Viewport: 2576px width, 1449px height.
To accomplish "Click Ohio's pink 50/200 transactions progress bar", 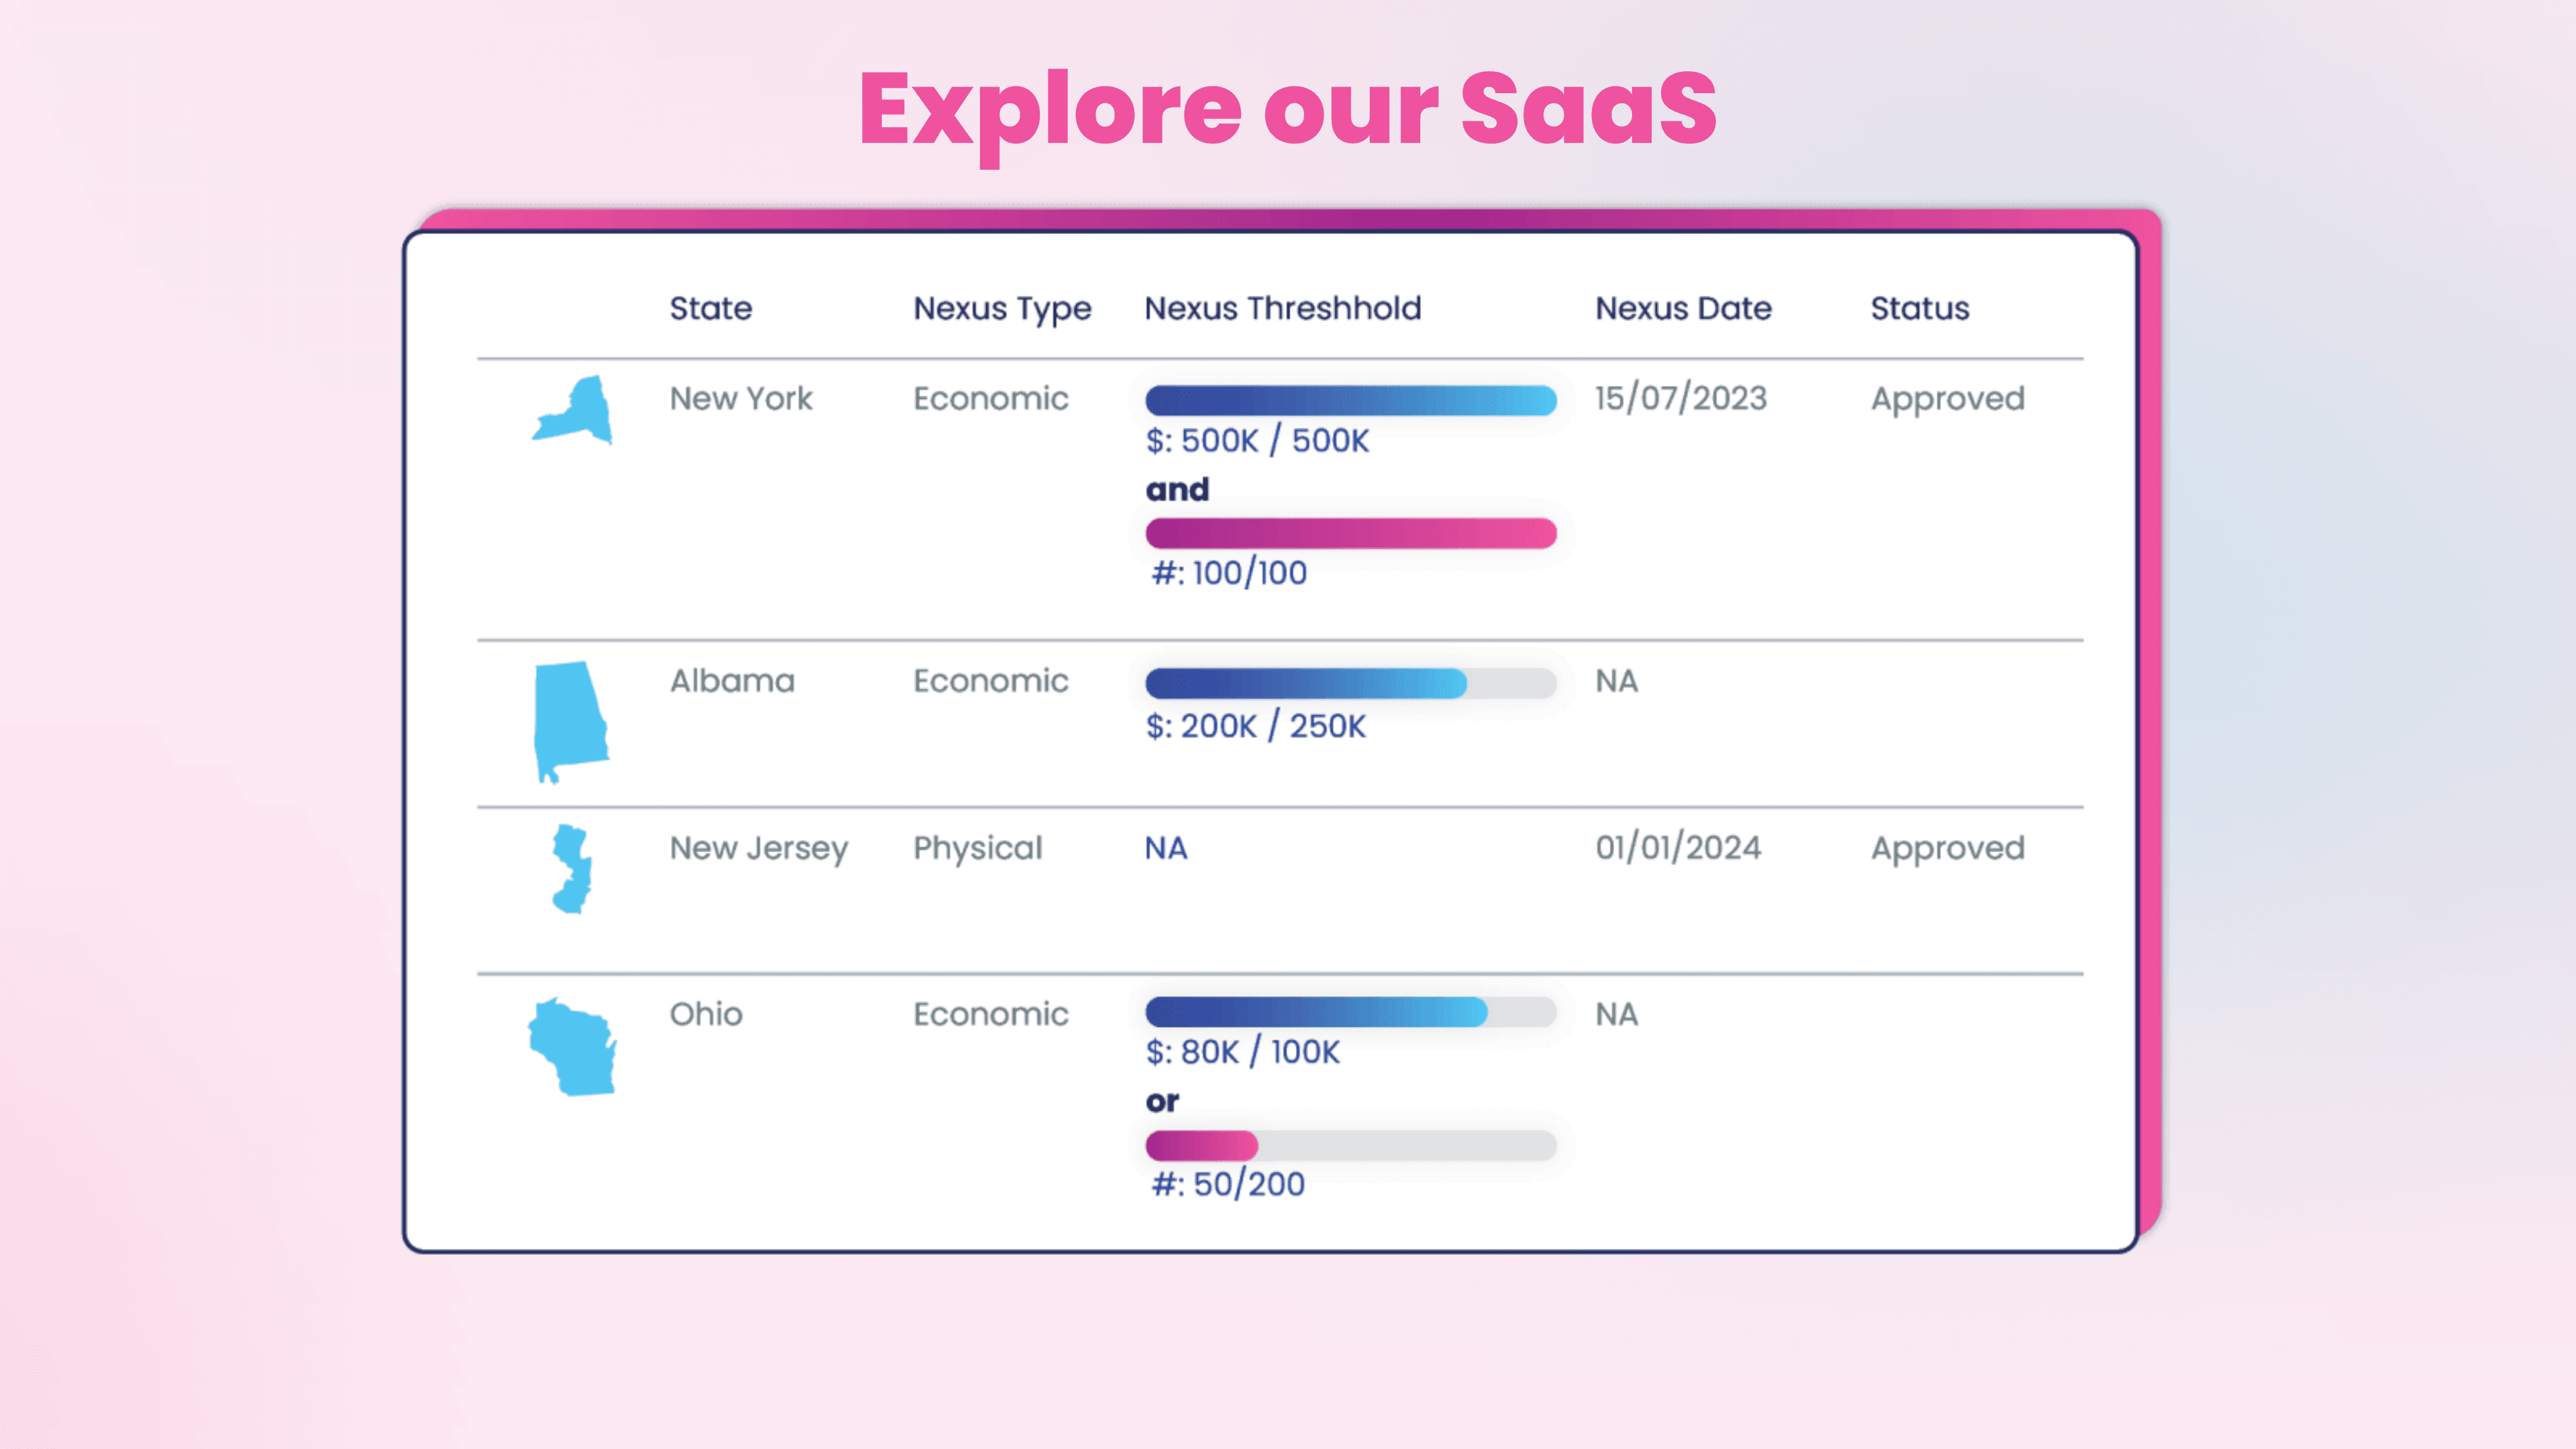I will click(x=1350, y=1145).
